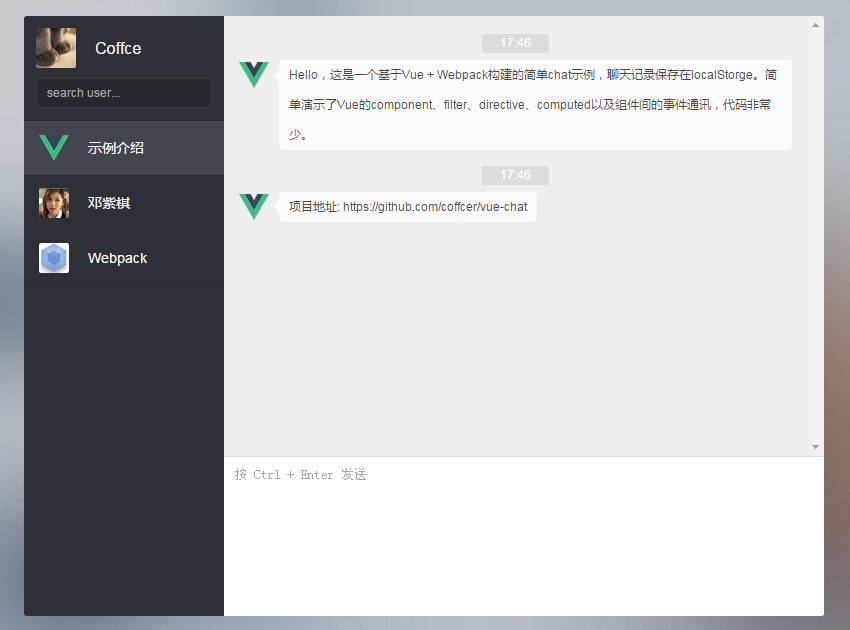Screen dimensions: 850x630
Task: Click the second 17:46 timestamp badge
Action: (515, 175)
